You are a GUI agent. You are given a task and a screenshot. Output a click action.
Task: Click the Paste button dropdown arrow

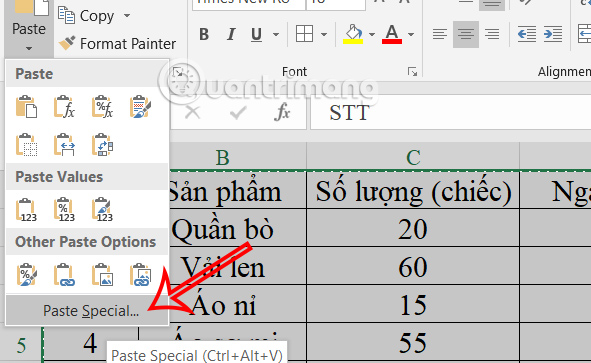point(29,48)
